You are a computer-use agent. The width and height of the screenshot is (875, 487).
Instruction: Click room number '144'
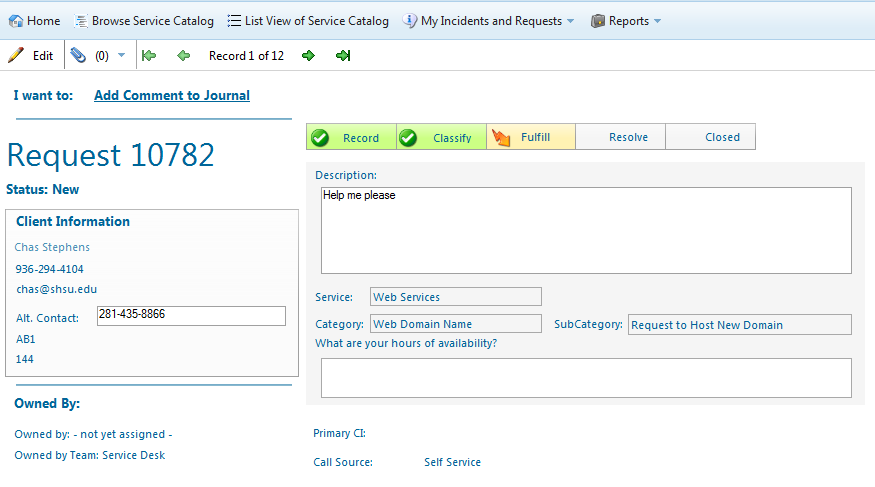(x=25, y=359)
